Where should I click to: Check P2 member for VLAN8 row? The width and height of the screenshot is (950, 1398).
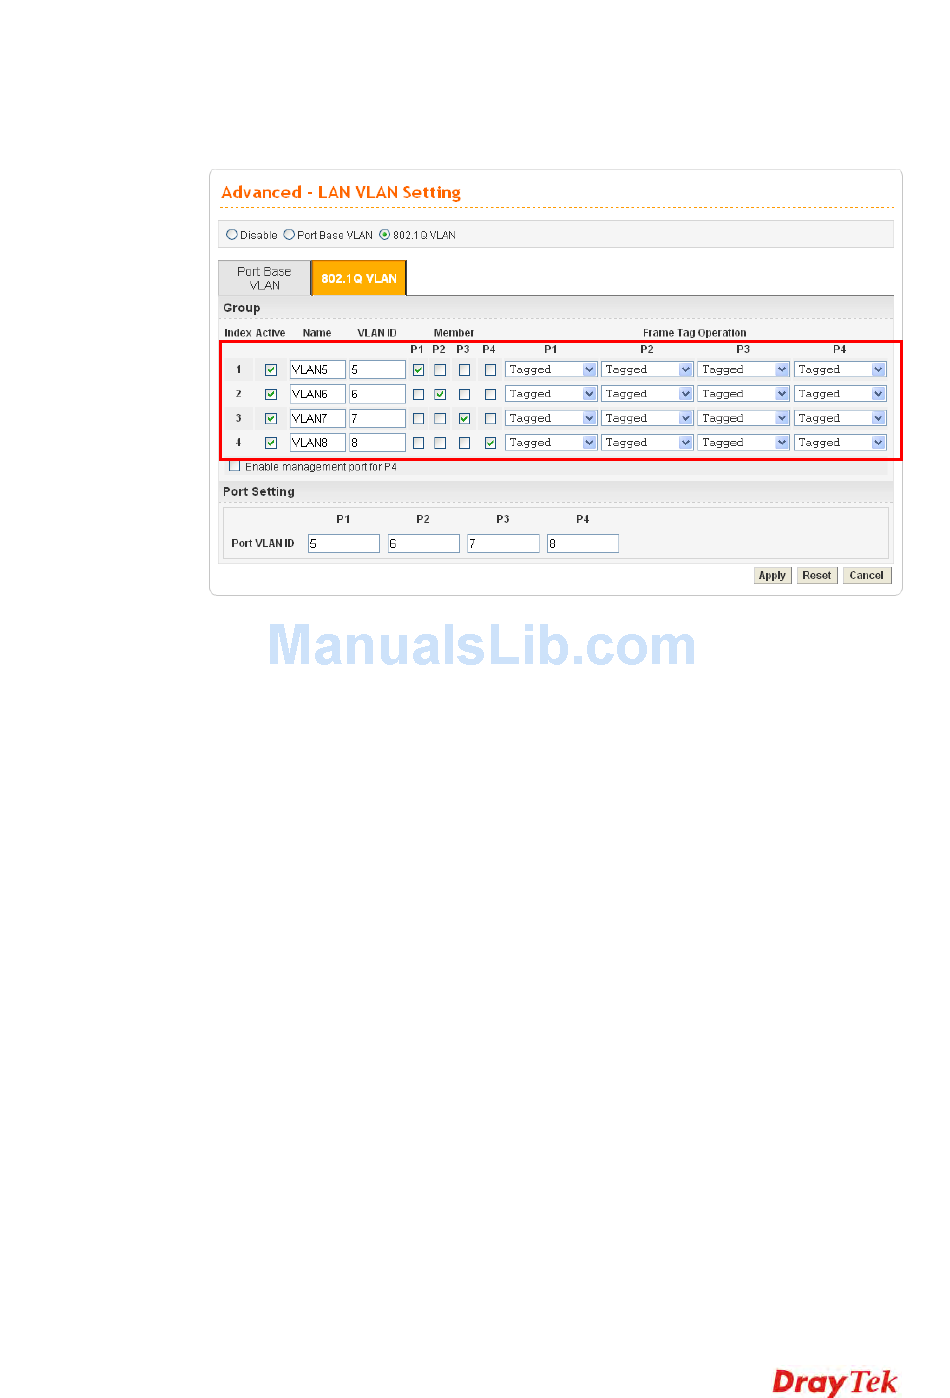click(440, 442)
